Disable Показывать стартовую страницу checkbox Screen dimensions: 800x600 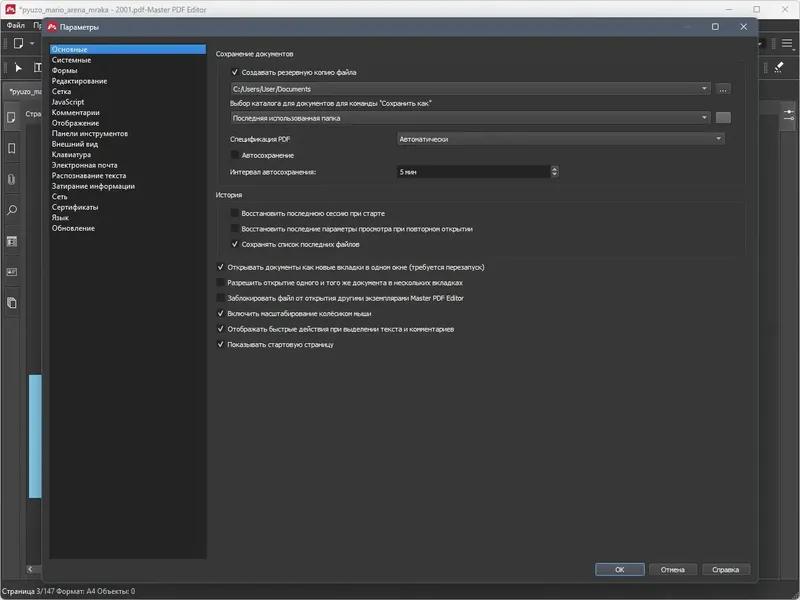pos(220,345)
